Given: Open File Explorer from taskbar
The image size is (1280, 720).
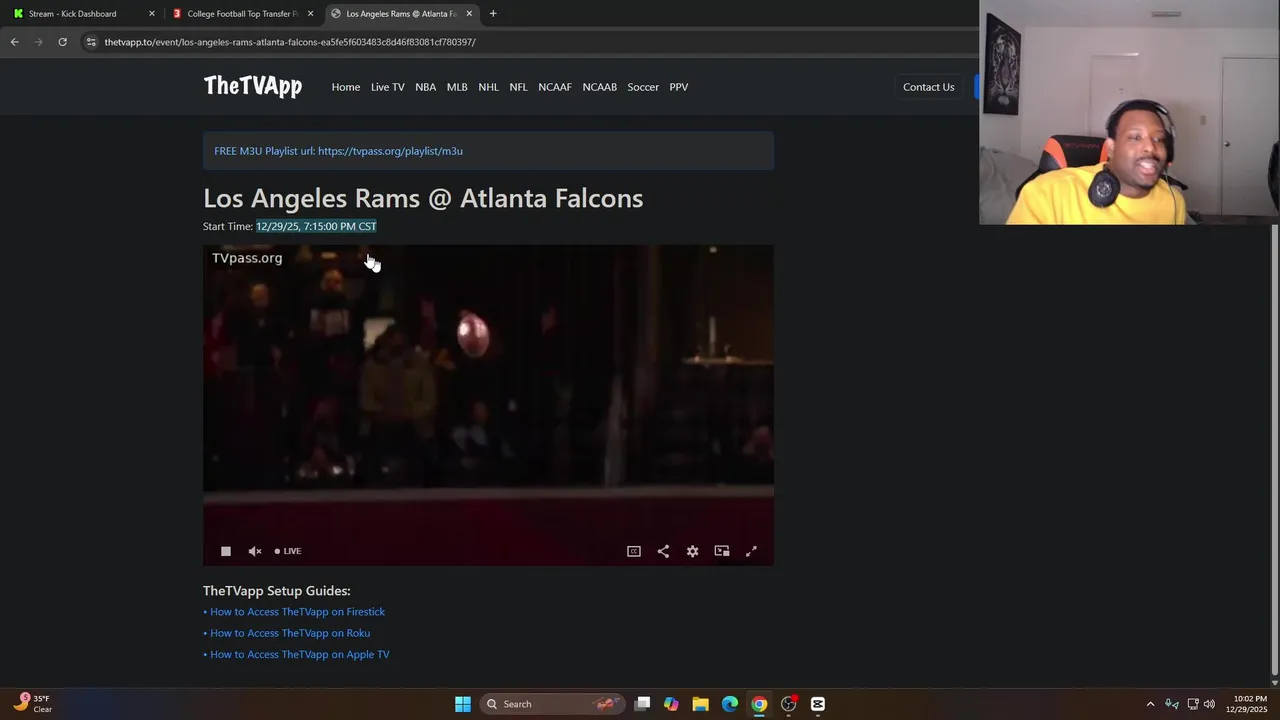Looking at the screenshot, I should click(x=700, y=704).
